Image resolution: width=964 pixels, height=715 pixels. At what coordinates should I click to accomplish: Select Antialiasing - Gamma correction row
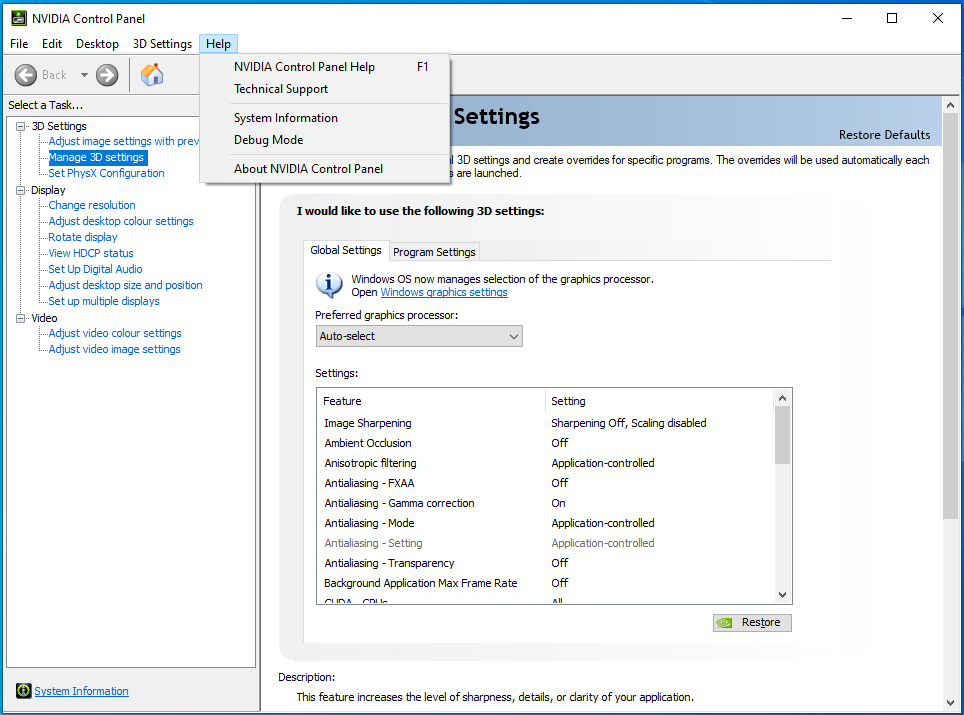pyautogui.click(x=546, y=503)
